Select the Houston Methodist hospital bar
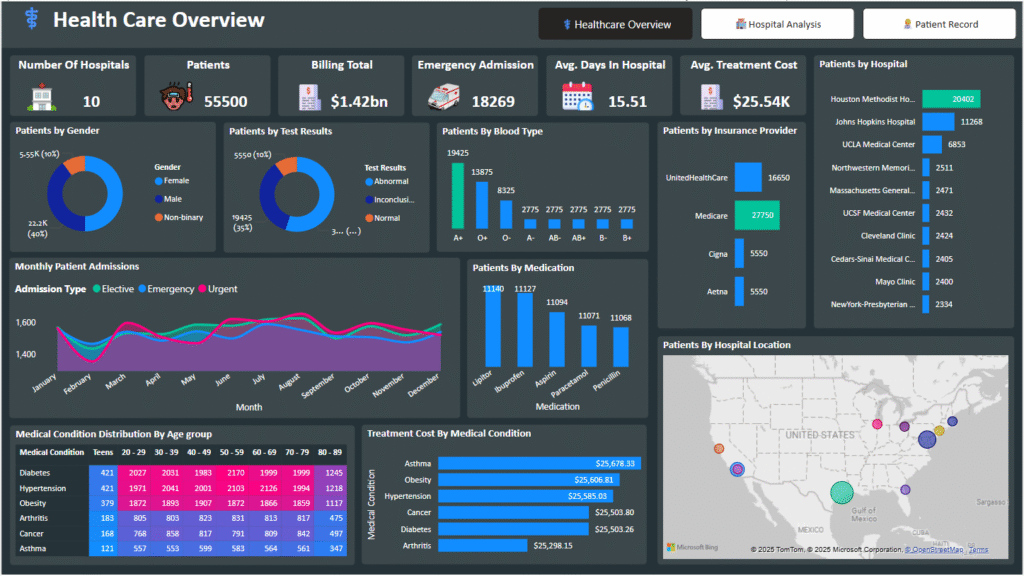 [950, 99]
